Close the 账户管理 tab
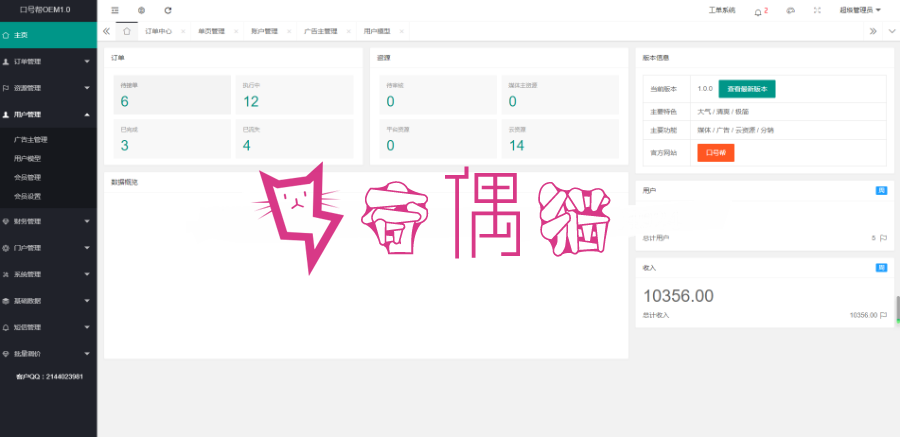 [289, 32]
